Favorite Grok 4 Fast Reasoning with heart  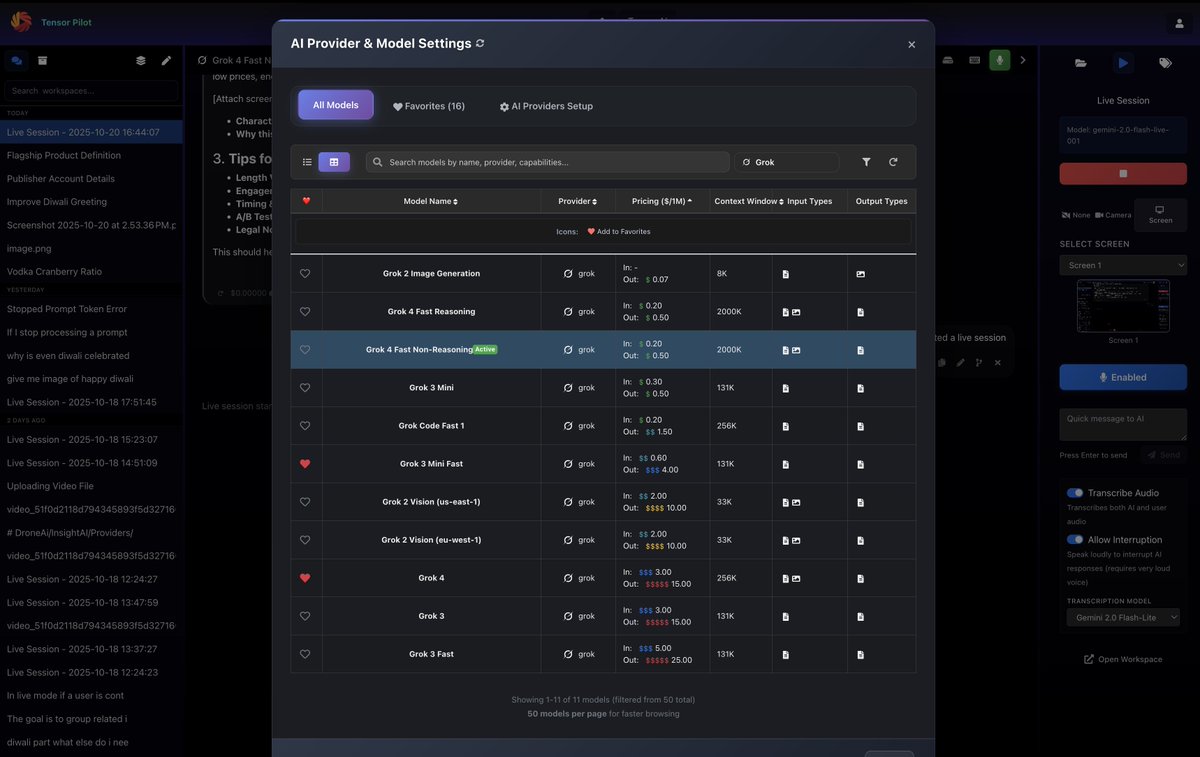point(305,312)
